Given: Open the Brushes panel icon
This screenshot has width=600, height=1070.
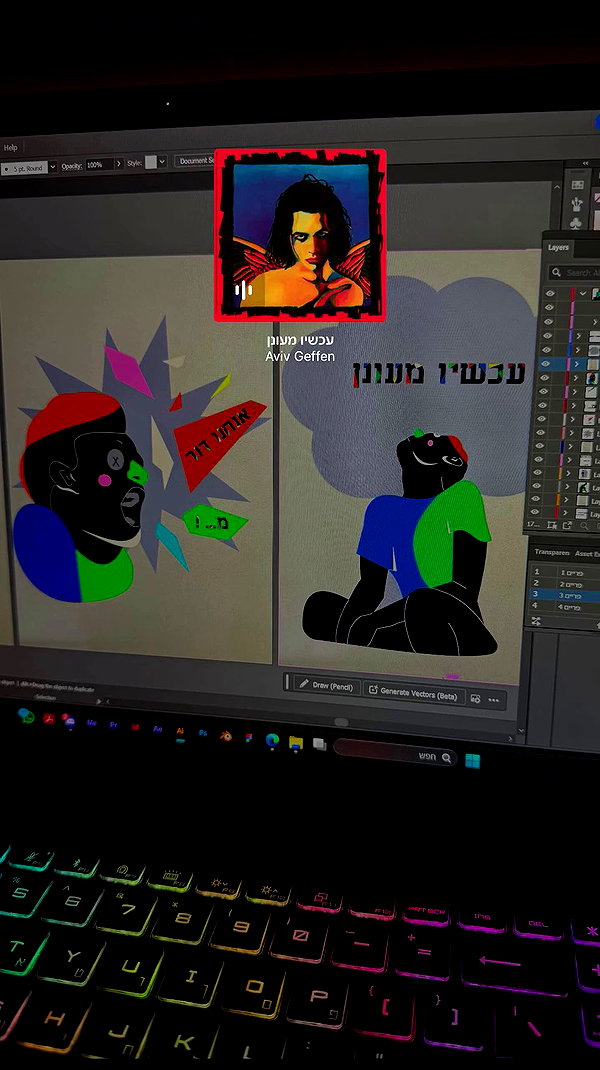Looking at the screenshot, I should (x=577, y=204).
